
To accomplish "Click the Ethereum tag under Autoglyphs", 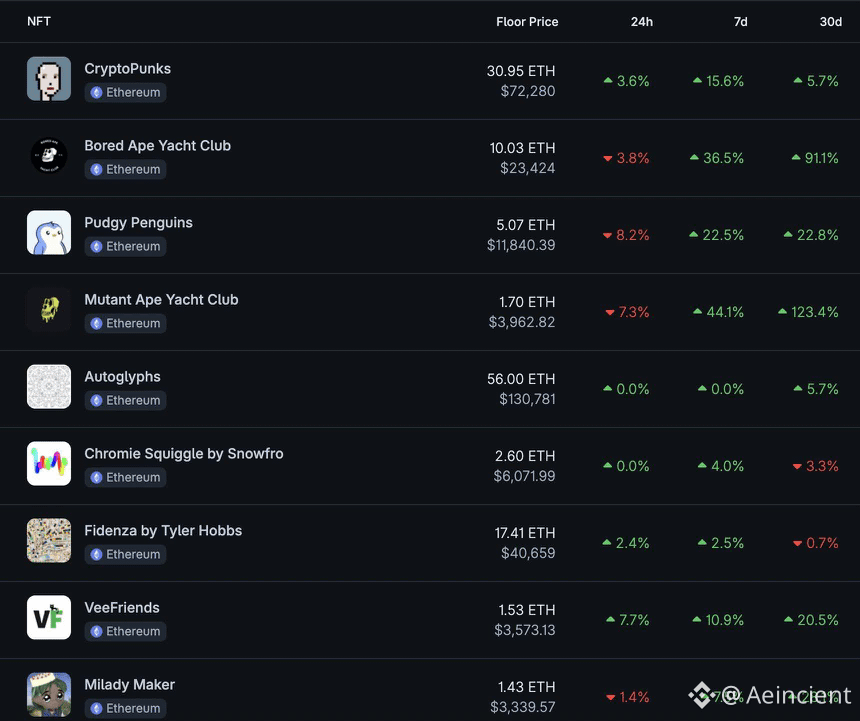I will coord(126,400).
